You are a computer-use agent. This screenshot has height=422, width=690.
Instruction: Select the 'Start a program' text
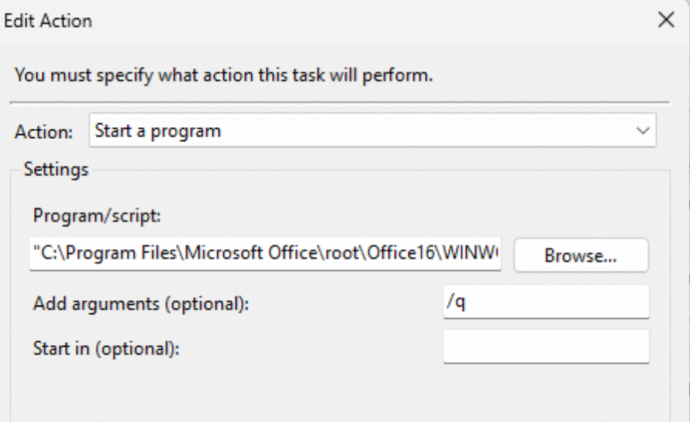pos(158,131)
